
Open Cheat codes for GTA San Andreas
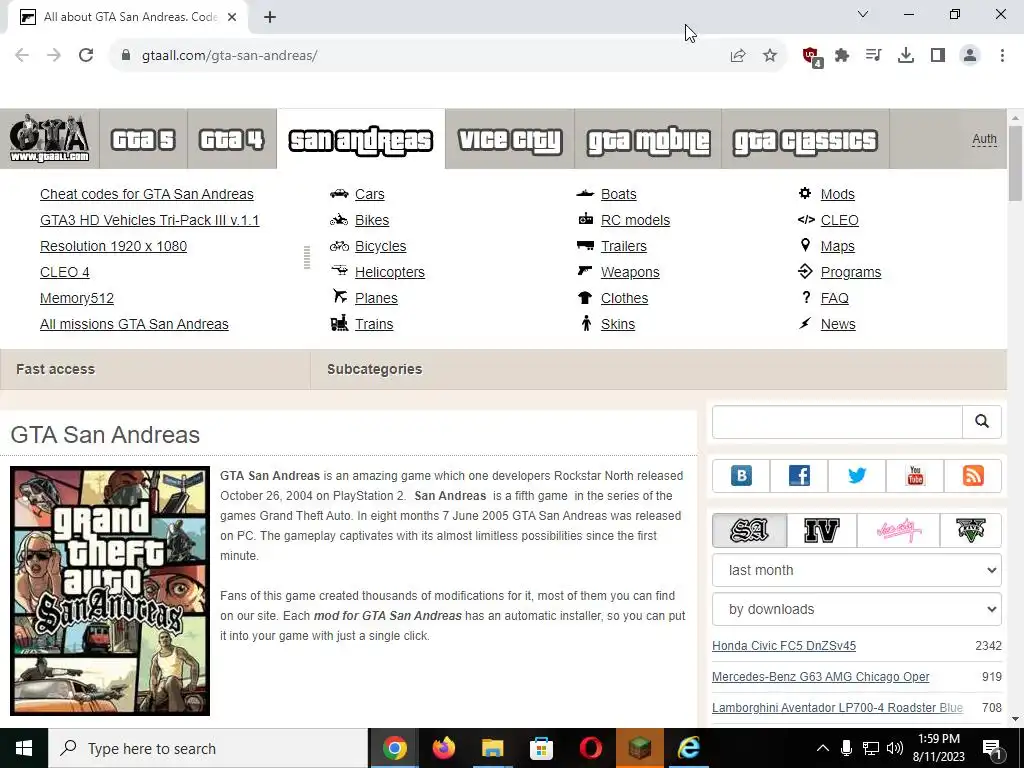(x=147, y=194)
